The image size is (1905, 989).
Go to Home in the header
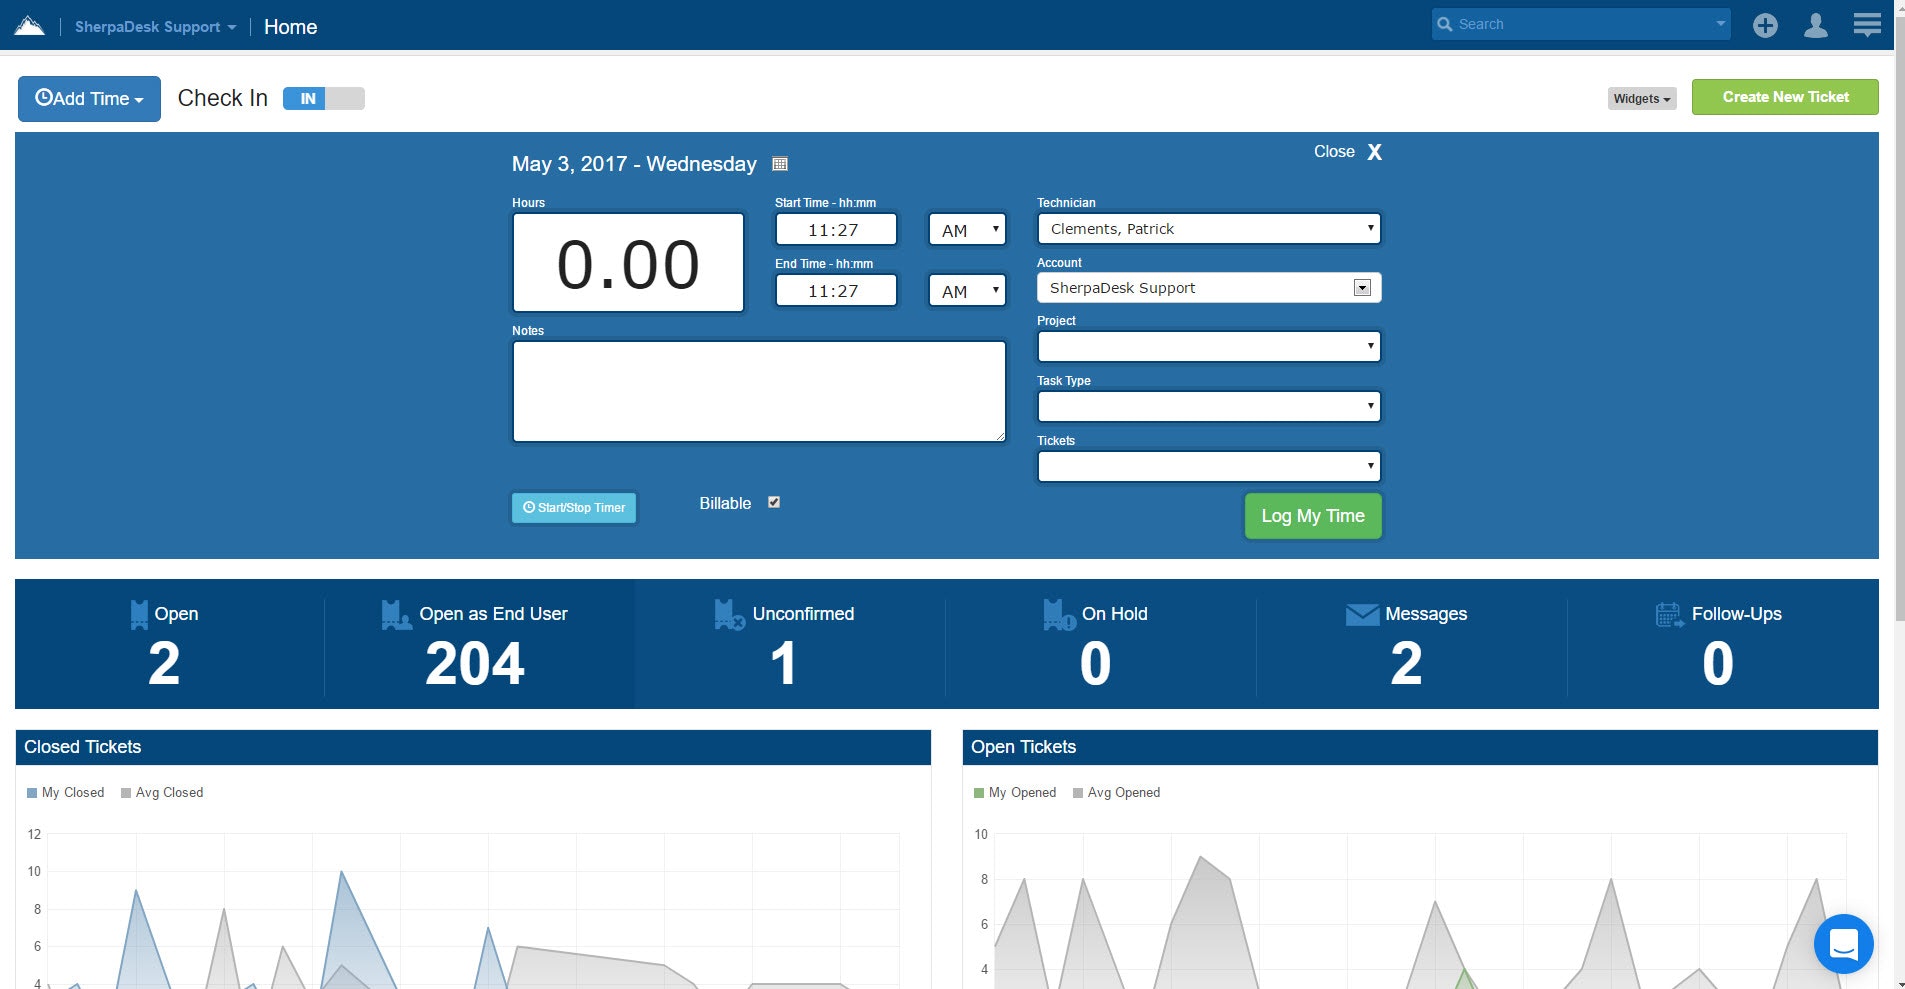click(x=290, y=27)
